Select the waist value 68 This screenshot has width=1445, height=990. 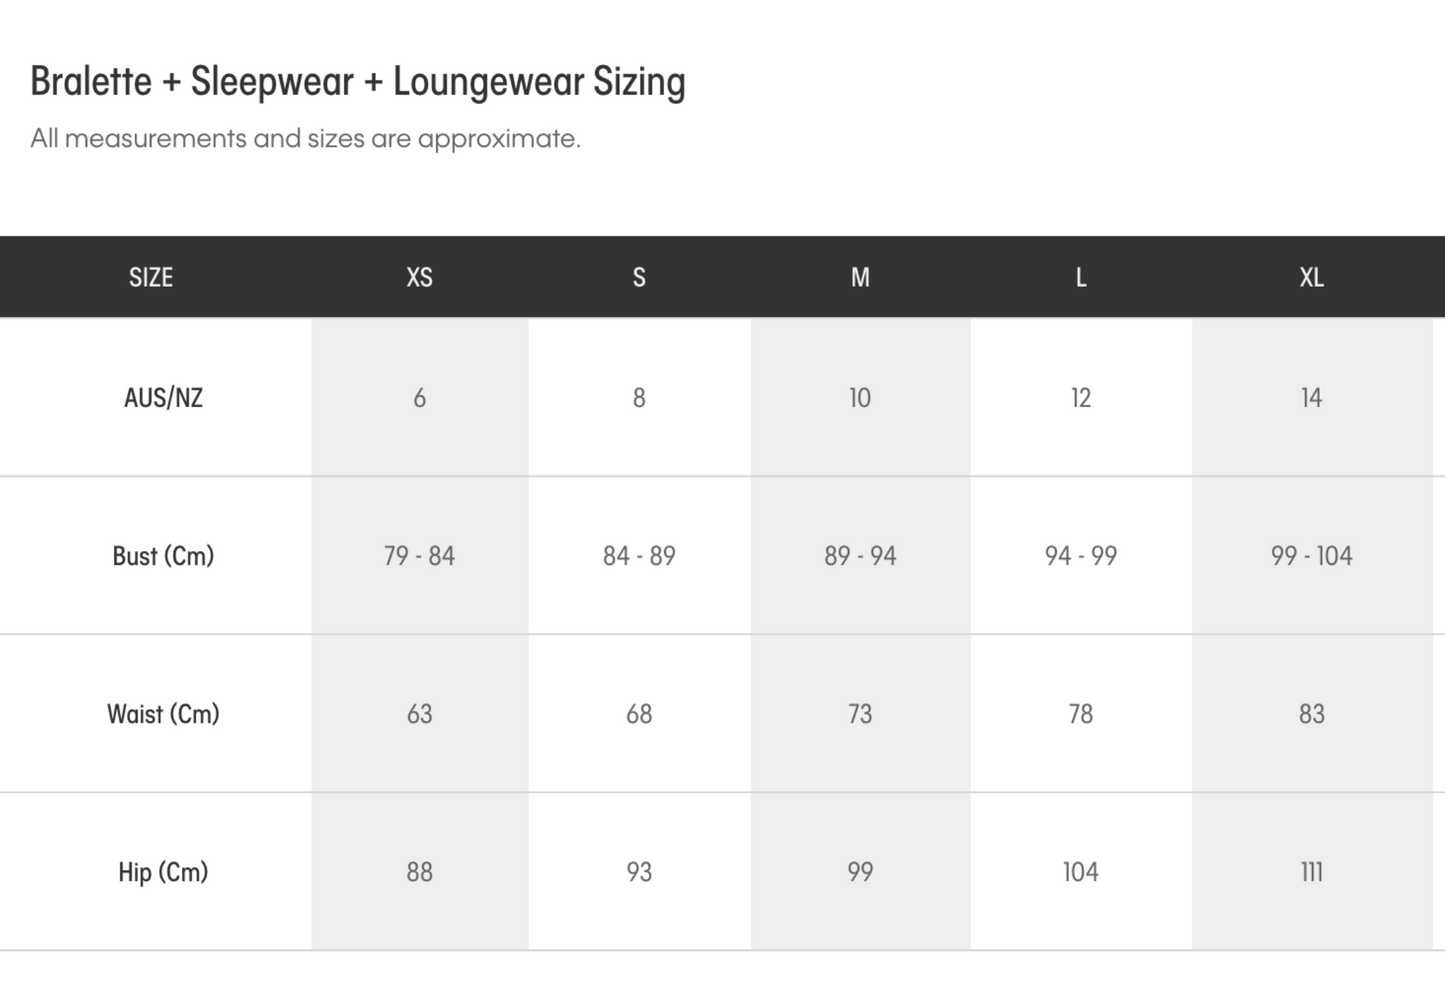coord(639,714)
